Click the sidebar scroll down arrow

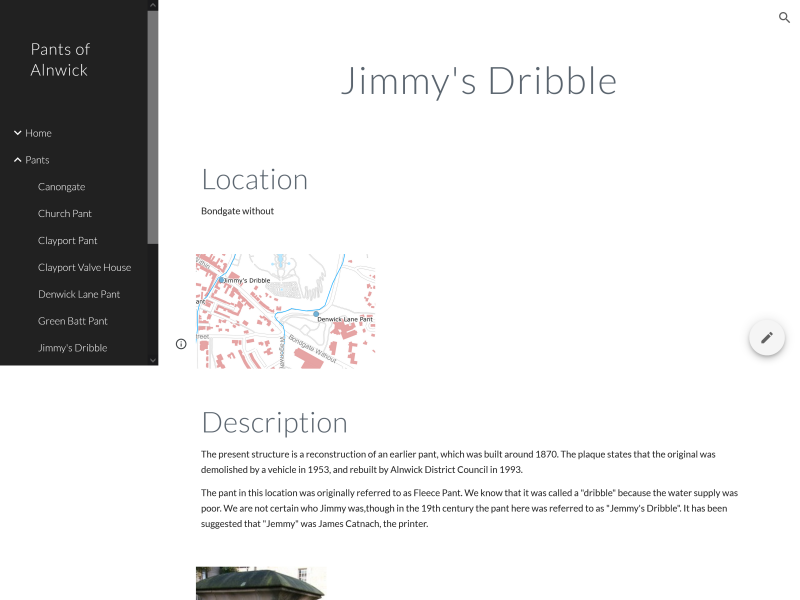click(153, 360)
